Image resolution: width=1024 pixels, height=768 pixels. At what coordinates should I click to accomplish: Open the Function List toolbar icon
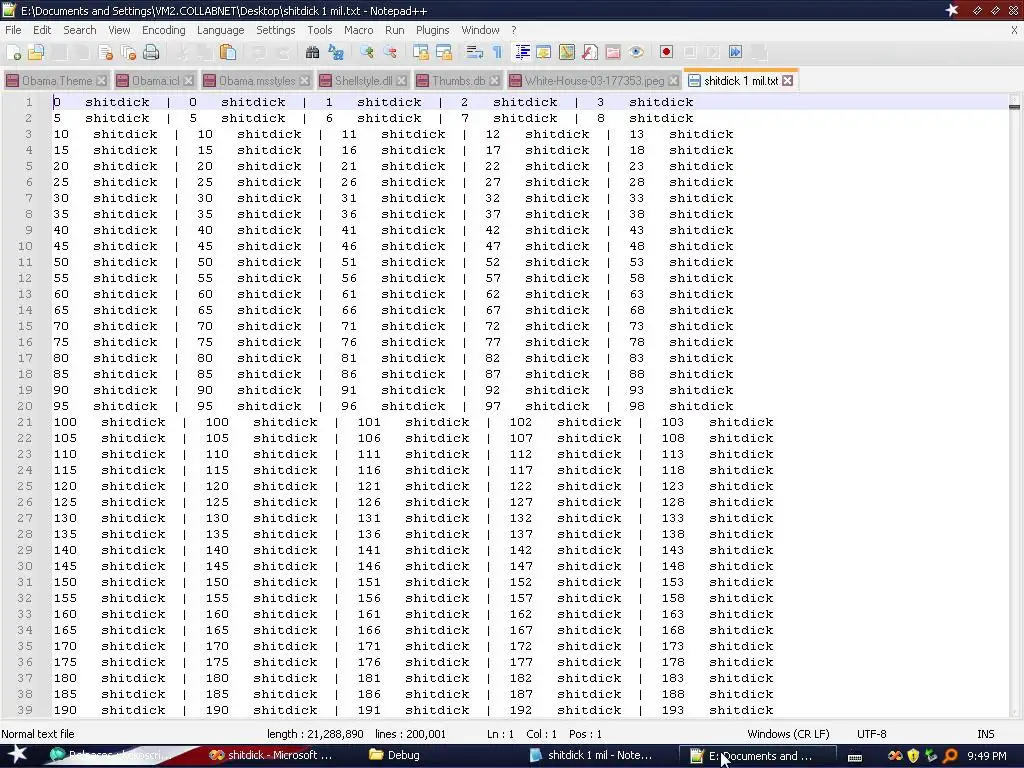590,52
